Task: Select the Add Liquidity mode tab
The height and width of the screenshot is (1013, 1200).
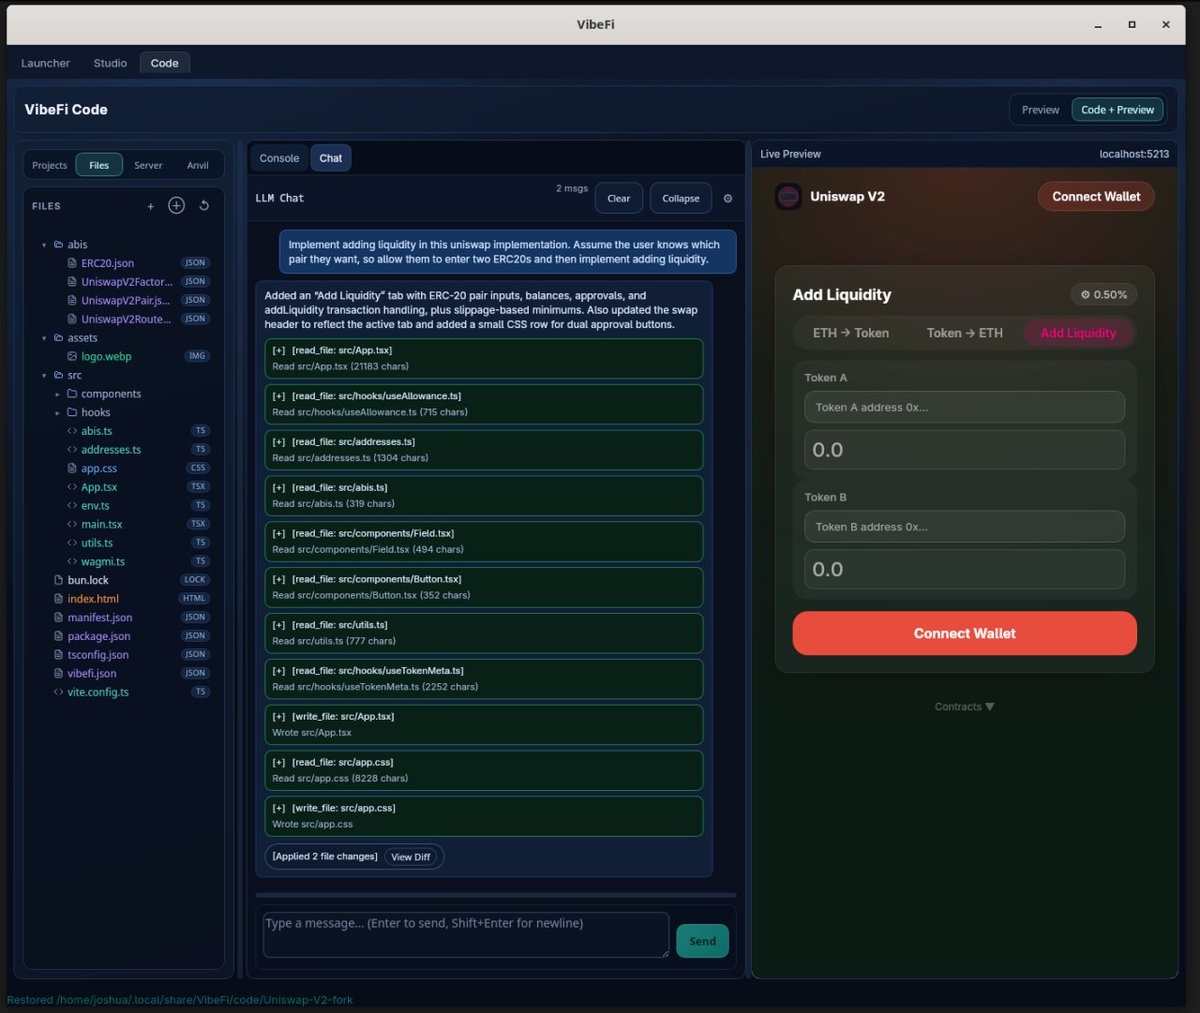Action: point(1078,333)
